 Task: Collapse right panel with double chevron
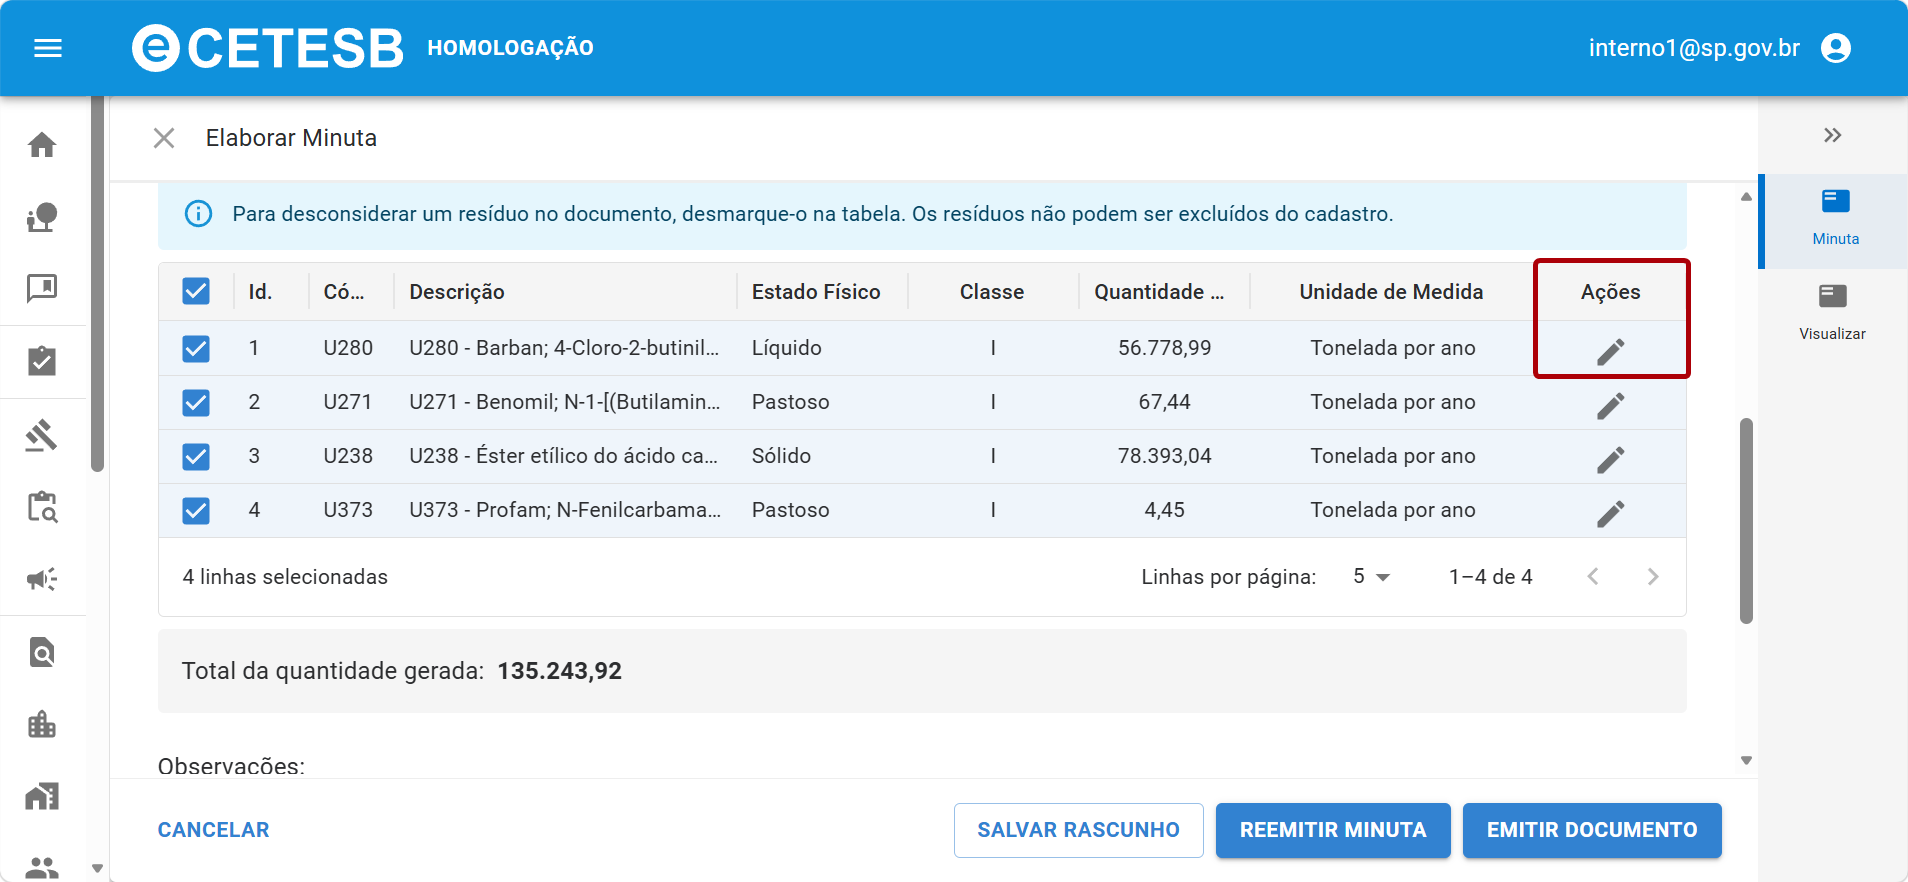(1832, 135)
